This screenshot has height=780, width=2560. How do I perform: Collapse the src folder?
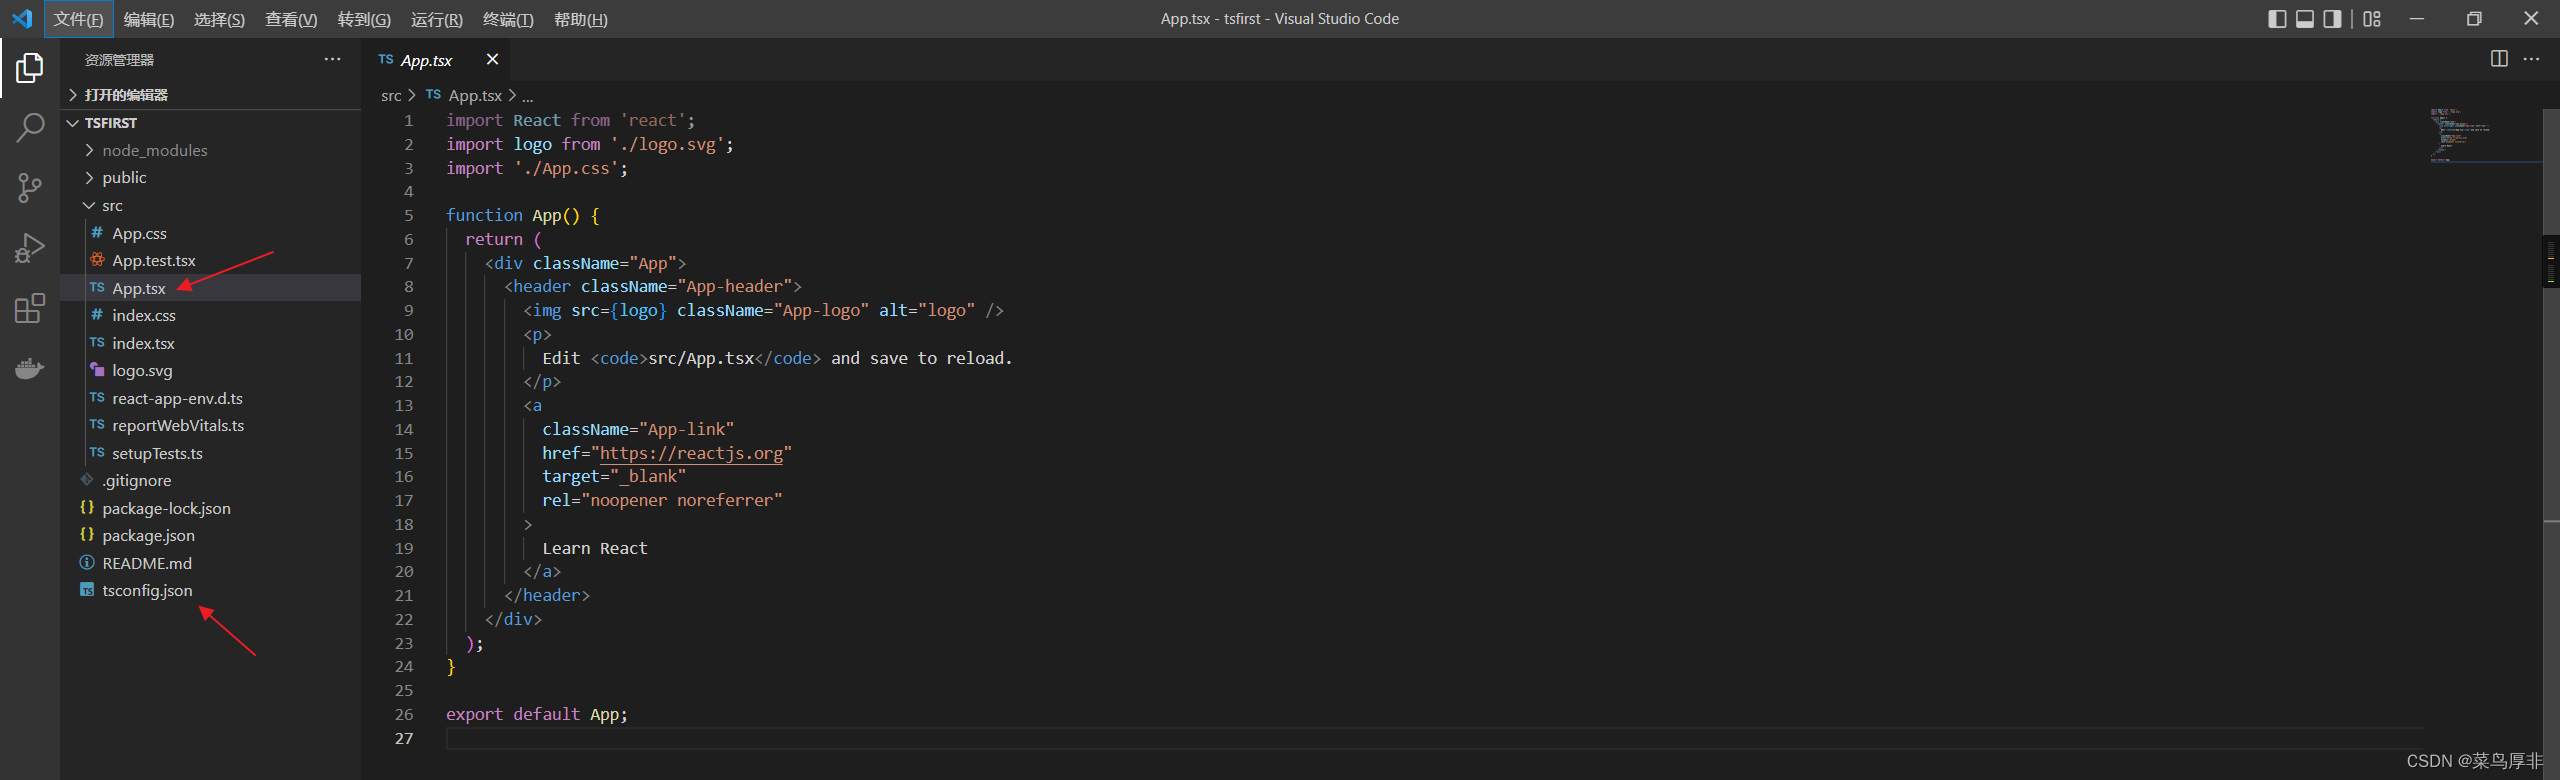(112, 206)
